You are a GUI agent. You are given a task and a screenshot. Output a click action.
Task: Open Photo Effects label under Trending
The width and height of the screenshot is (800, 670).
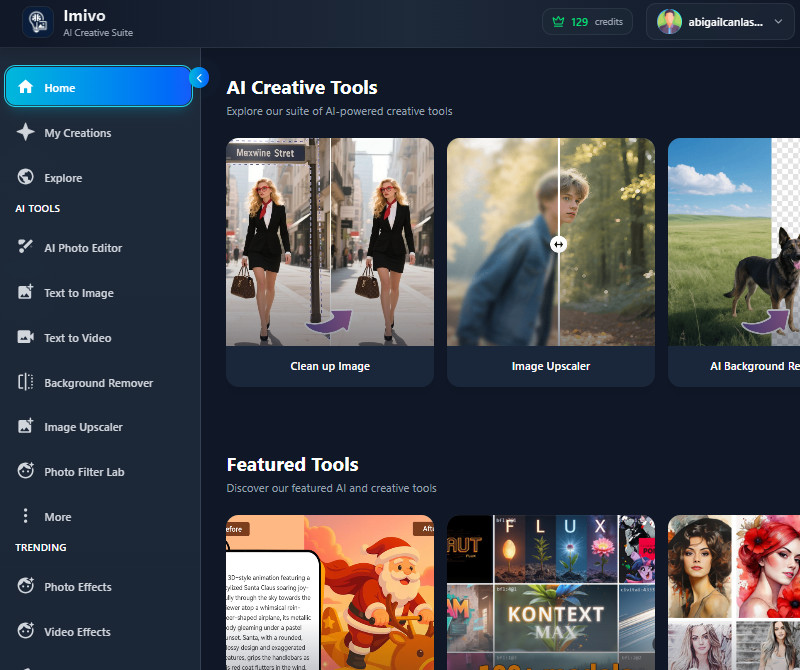78,587
